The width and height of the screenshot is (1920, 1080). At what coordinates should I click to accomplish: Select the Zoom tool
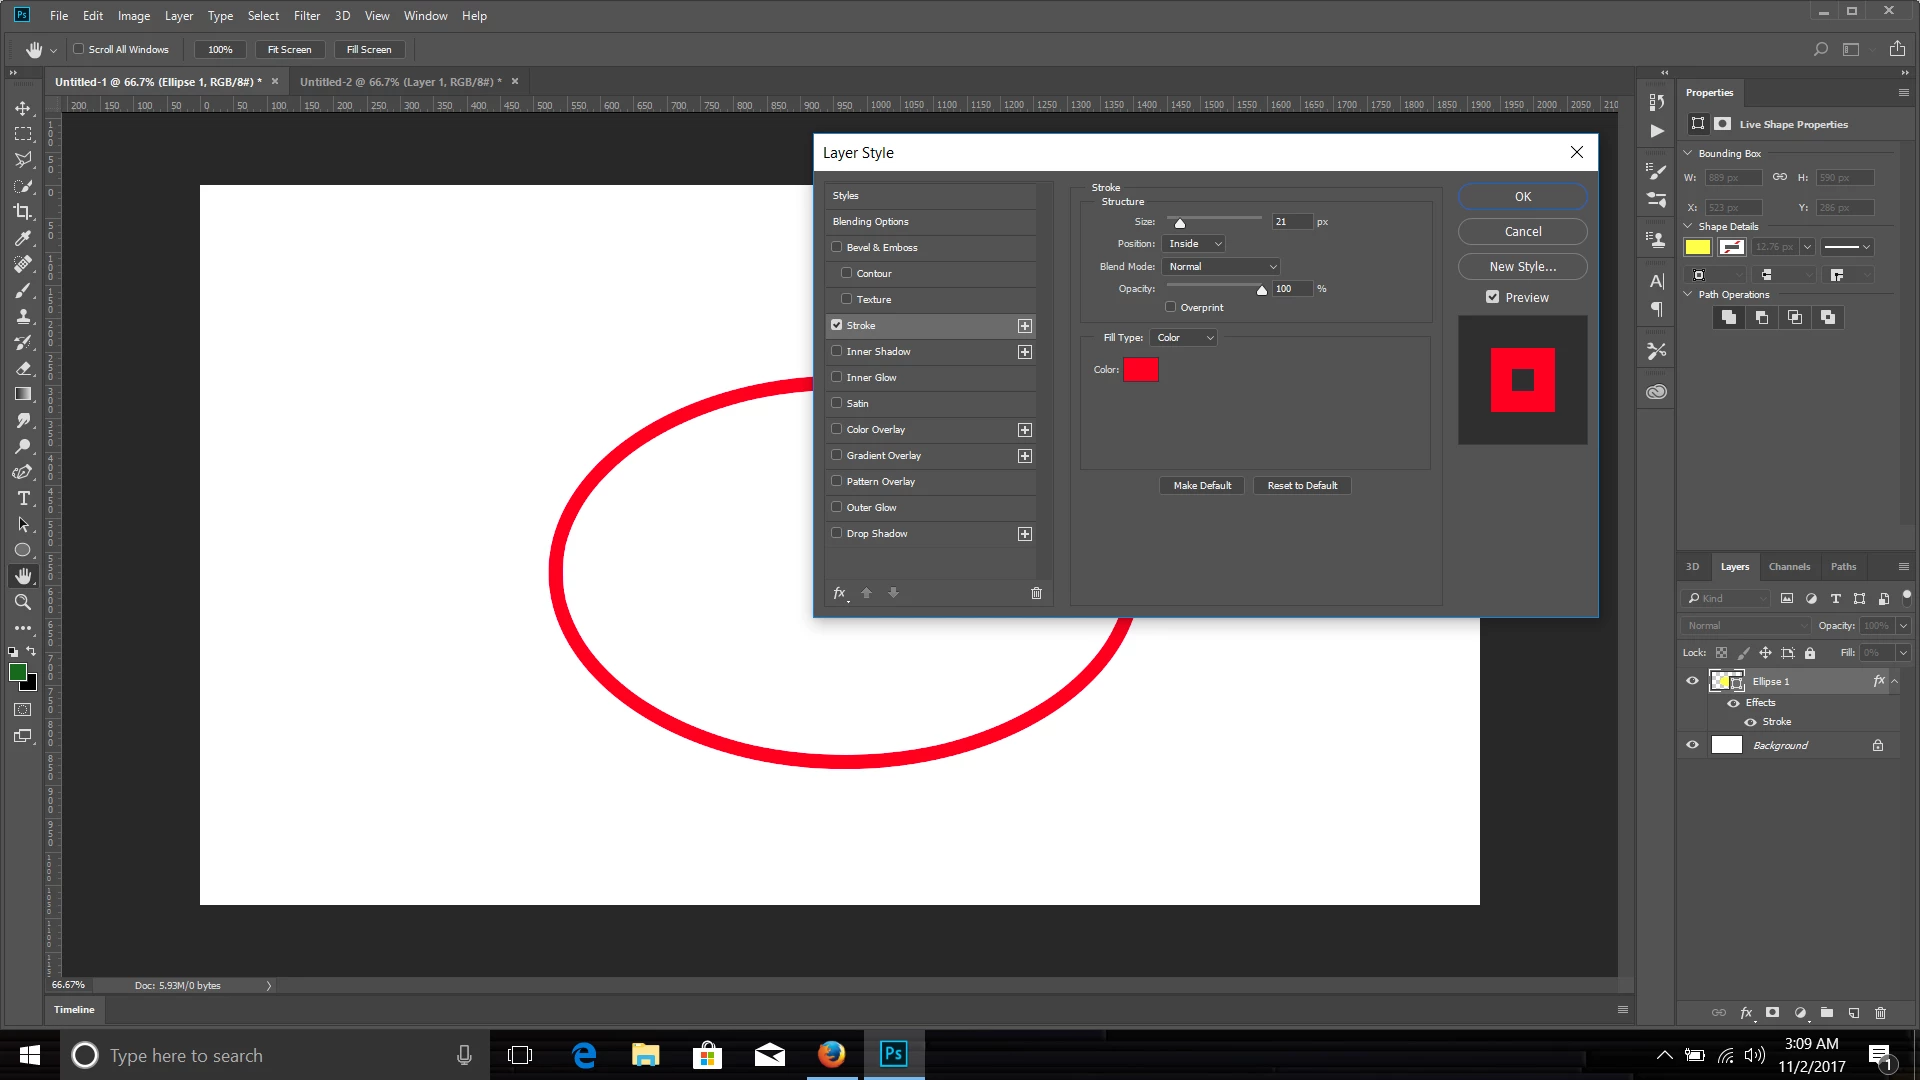pyautogui.click(x=23, y=602)
